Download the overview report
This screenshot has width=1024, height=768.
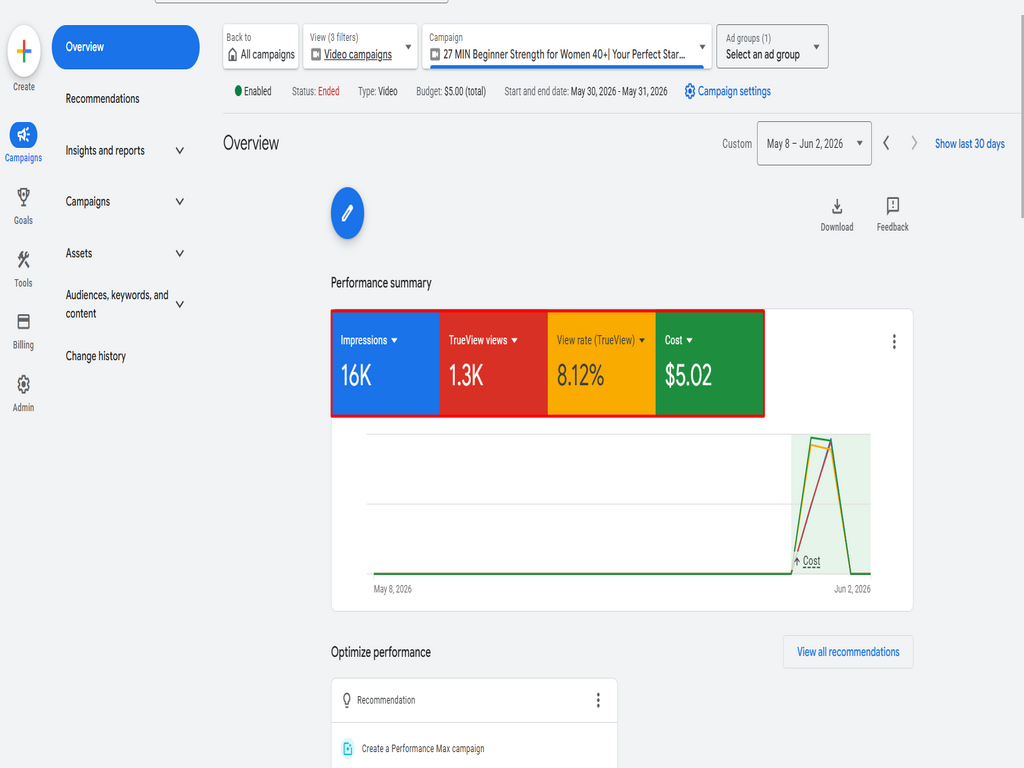(837, 214)
